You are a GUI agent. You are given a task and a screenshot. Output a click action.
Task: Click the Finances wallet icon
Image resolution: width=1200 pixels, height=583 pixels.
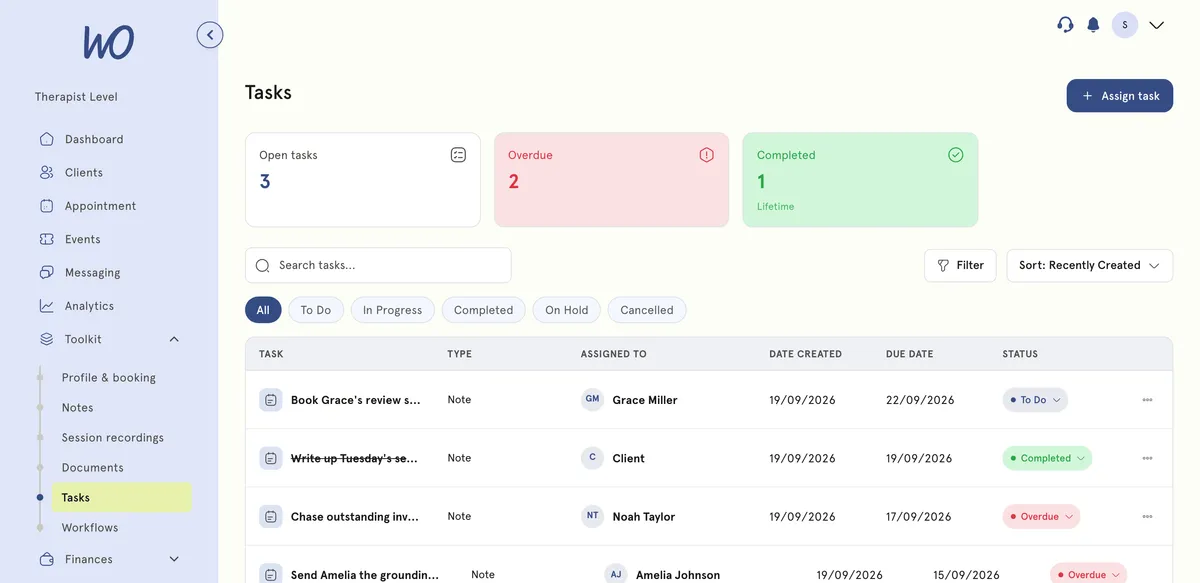(x=47, y=559)
